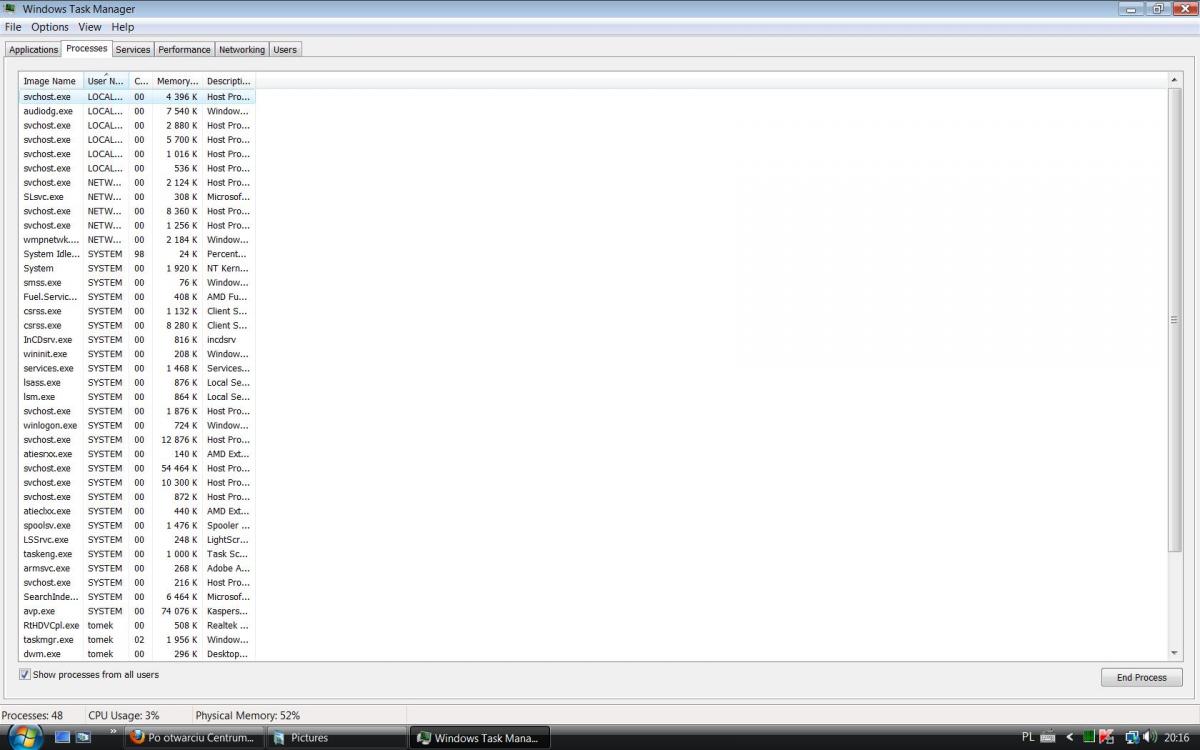Select the winlogon.exe process row
The height and width of the screenshot is (750, 1200).
tap(137, 426)
